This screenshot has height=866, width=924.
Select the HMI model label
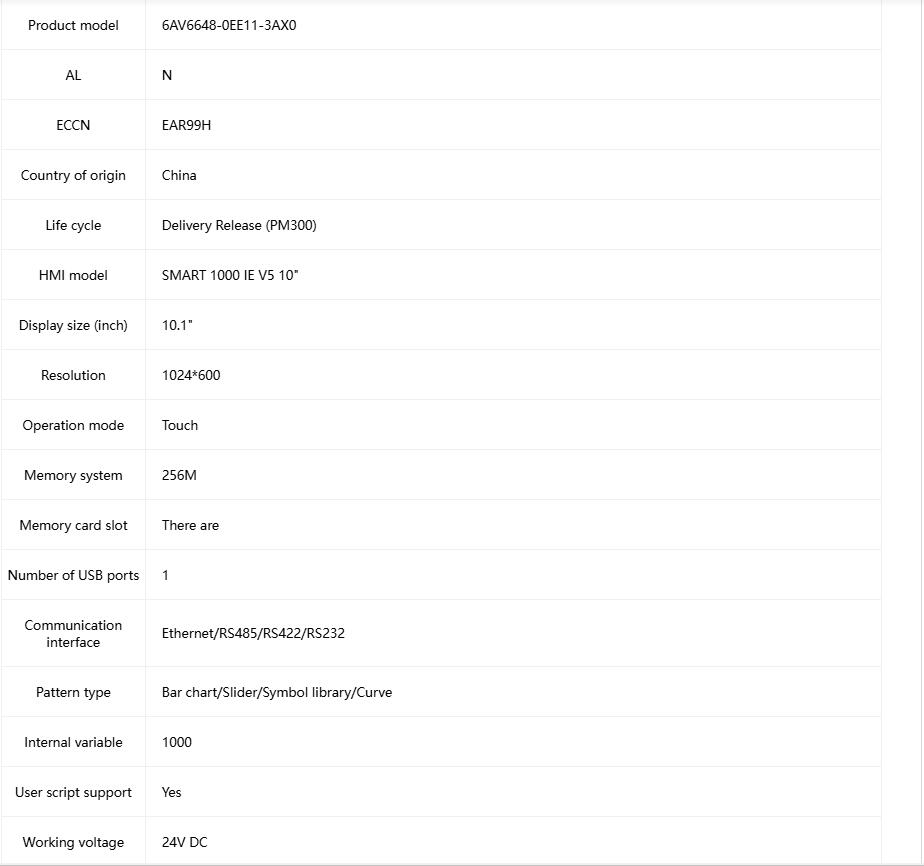click(73, 275)
